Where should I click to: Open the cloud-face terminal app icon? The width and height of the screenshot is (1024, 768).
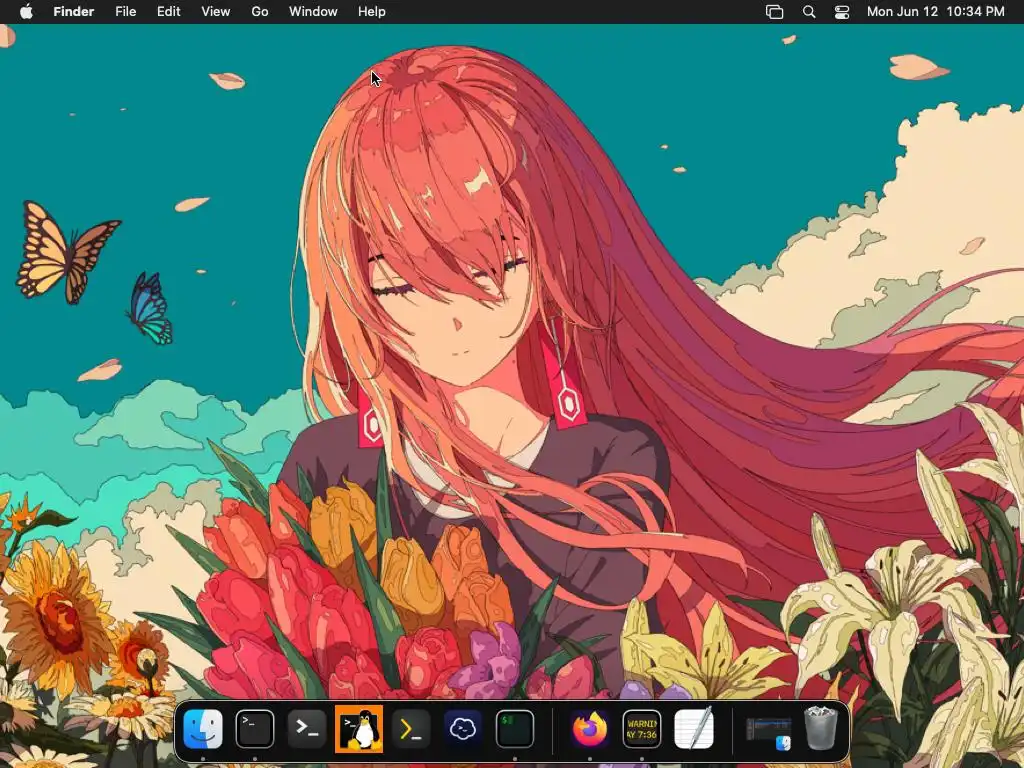click(x=463, y=729)
